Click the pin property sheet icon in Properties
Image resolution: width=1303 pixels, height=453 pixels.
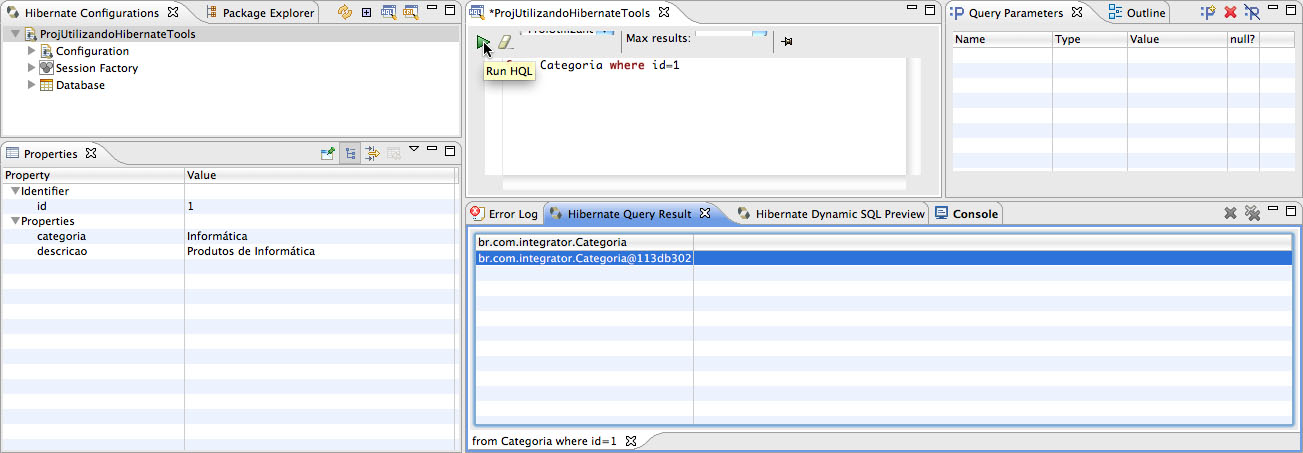(327, 154)
